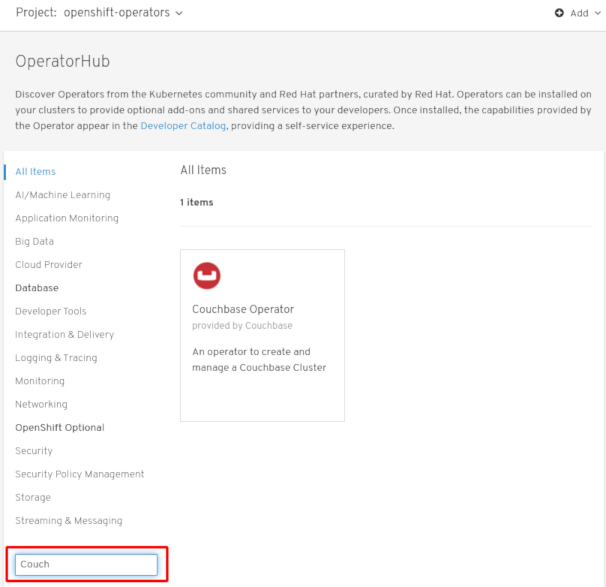Screen dimensions: 606x587
Task: Select the Database category
Action: (36, 288)
